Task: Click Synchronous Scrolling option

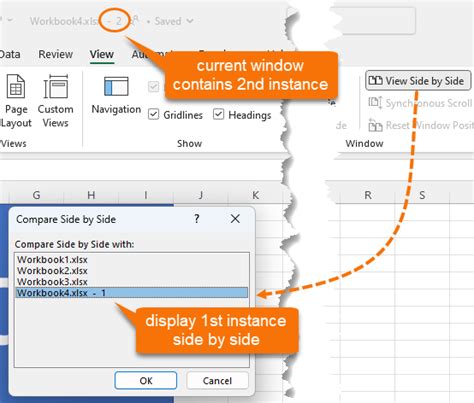Action: 420,103
